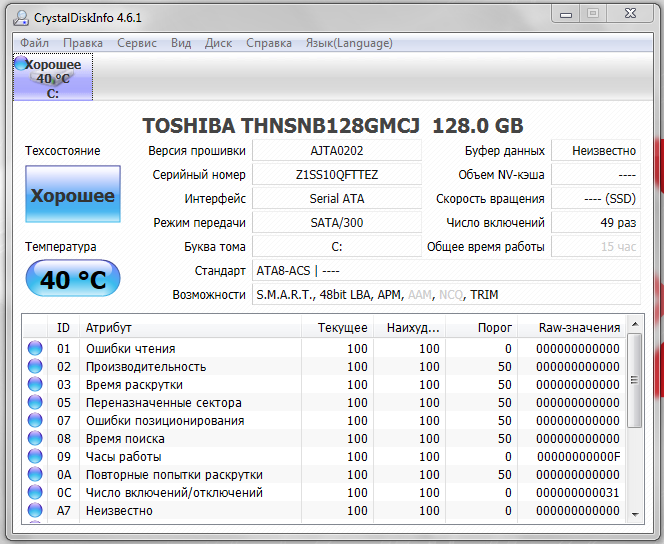Viewport: 664px width, 544px height.
Task: Click the ID column header
Action: tap(63, 327)
